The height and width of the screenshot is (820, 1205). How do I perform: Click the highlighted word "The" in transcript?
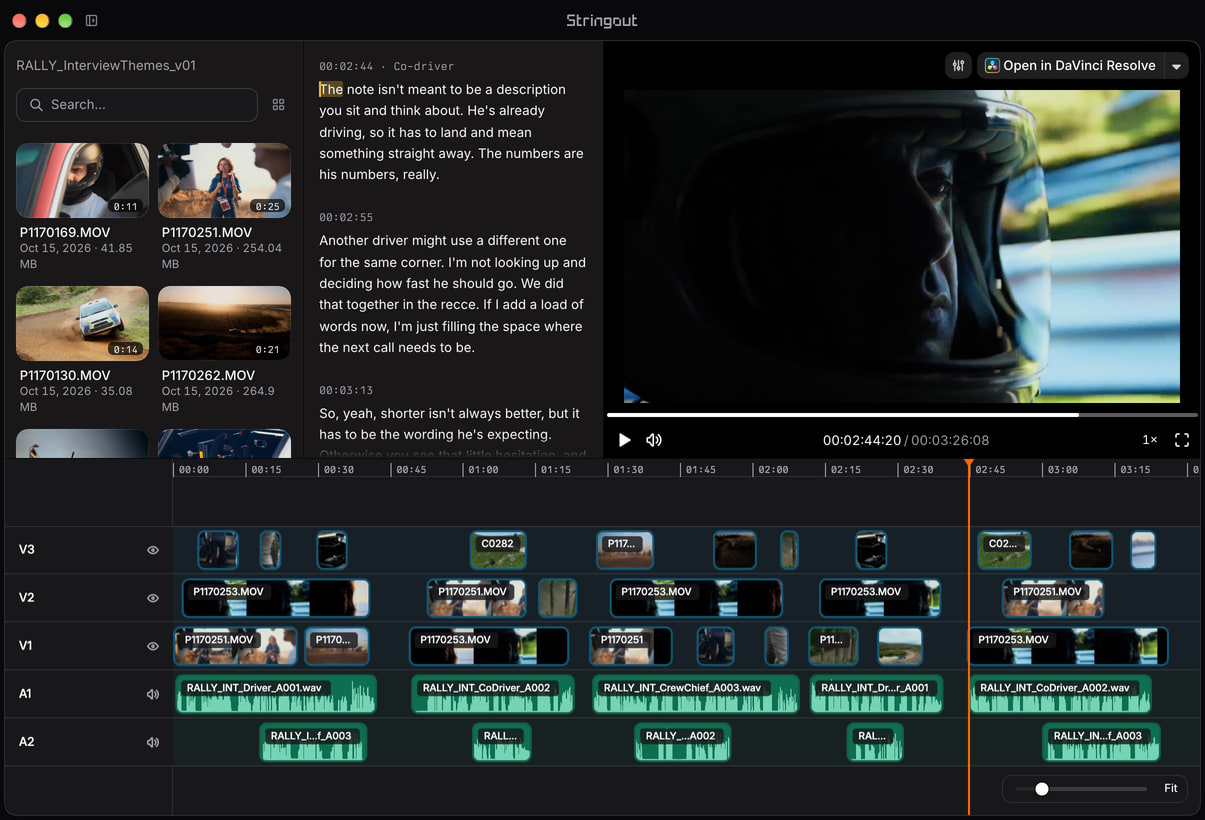tap(331, 89)
